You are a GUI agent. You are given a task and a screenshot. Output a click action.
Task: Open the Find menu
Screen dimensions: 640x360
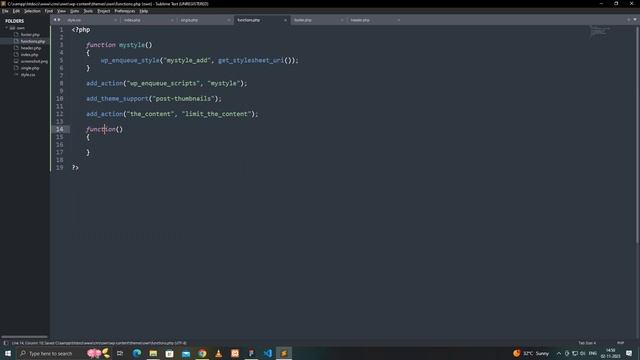coord(49,11)
